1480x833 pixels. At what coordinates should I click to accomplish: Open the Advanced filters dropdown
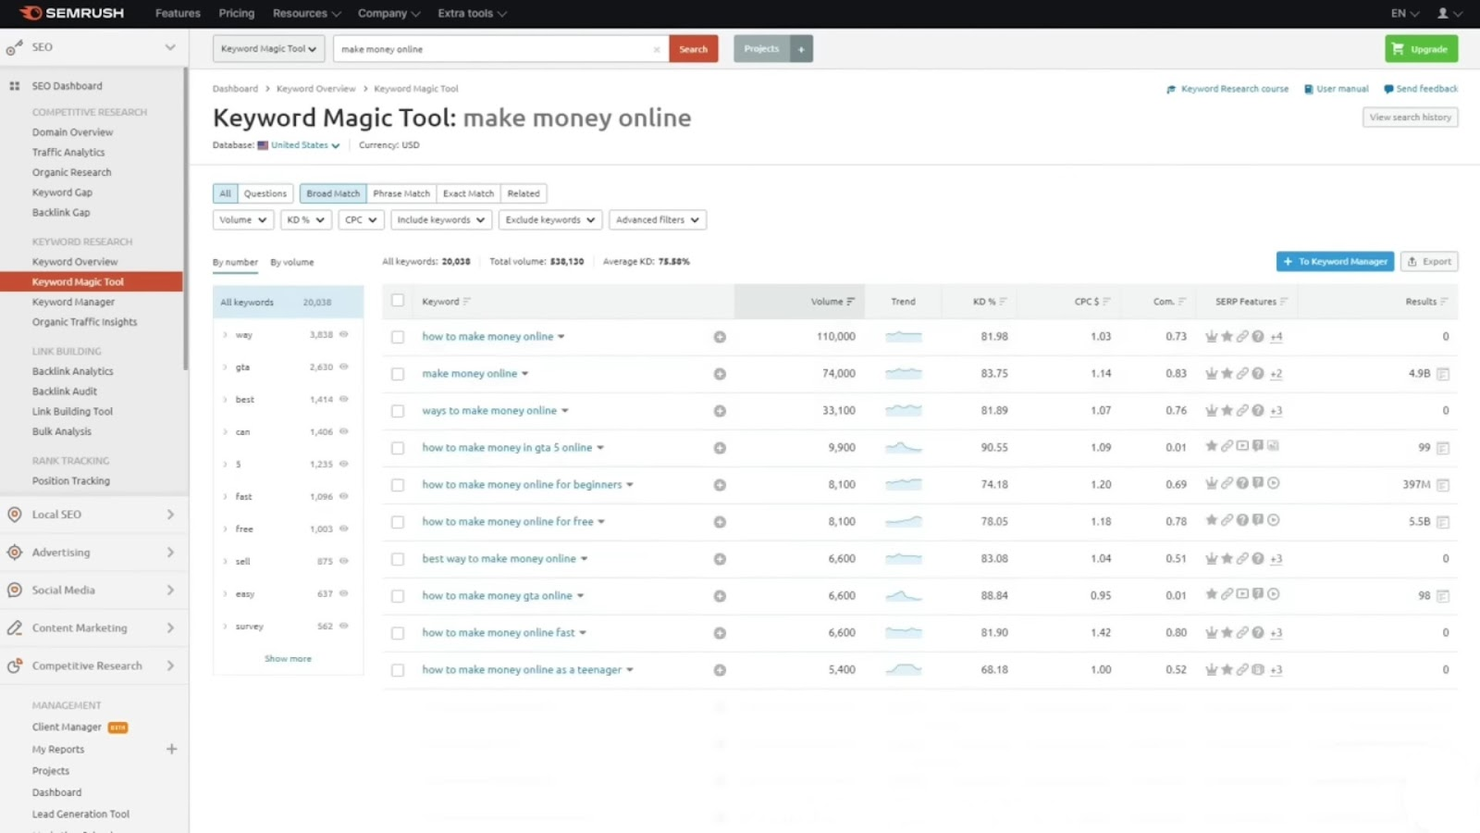point(657,220)
